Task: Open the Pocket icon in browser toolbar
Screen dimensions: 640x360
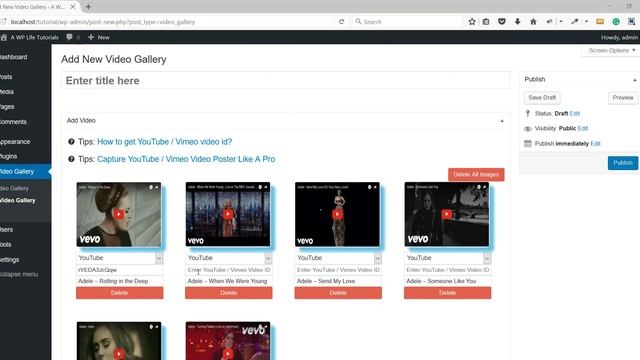Action: [502, 22]
